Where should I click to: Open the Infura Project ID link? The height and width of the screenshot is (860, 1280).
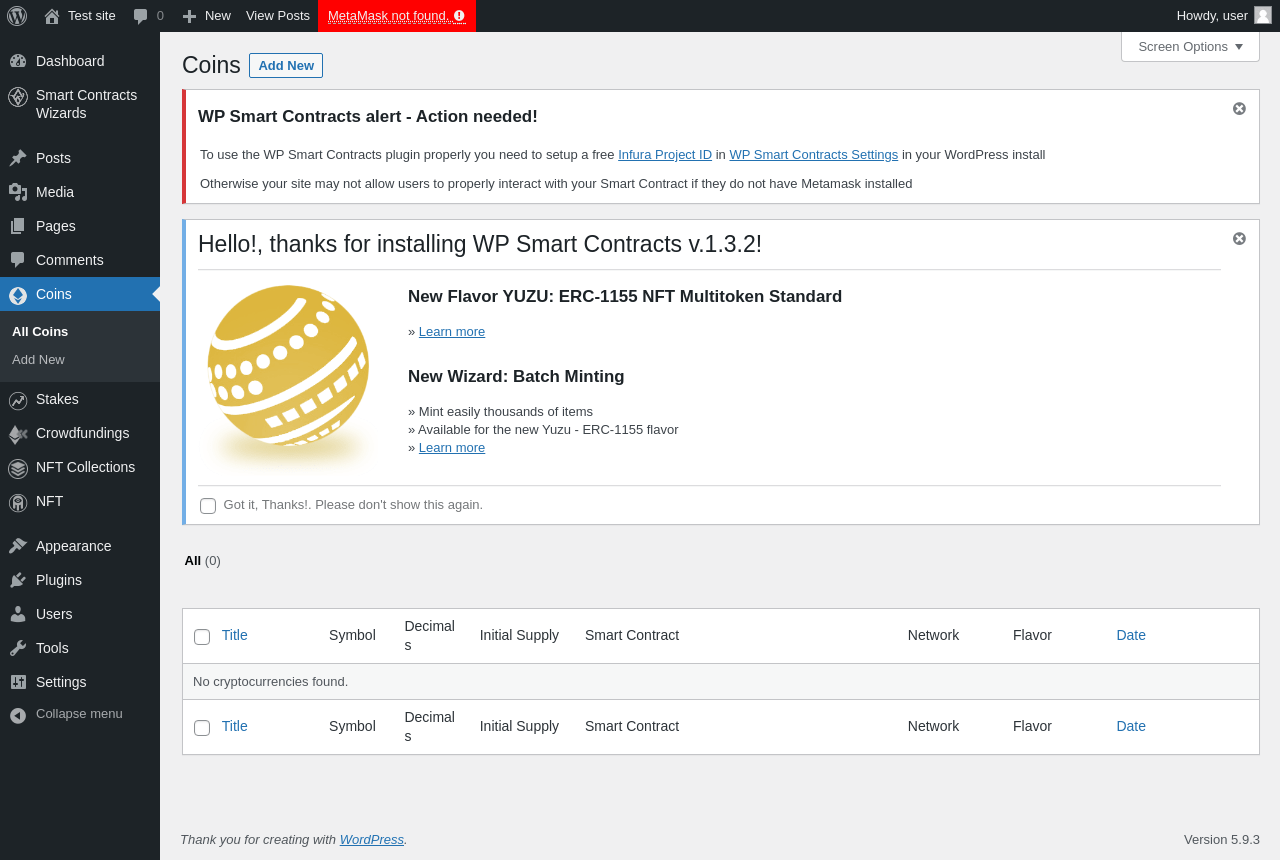pyautogui.click(x=665, y=154)
